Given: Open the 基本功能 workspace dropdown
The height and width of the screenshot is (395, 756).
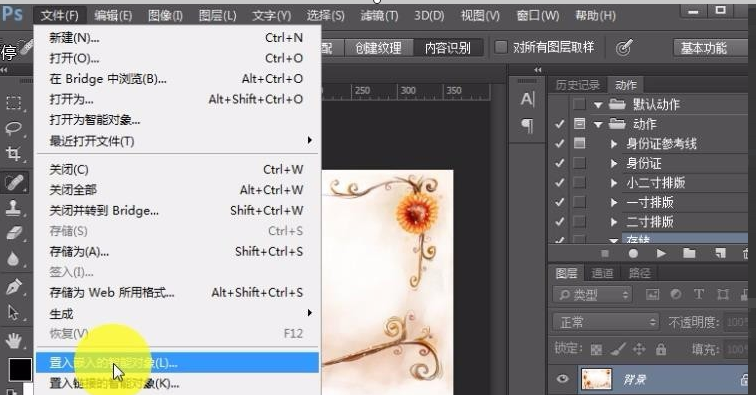Looking at the screenshot, I should click(x=710, y=48).
